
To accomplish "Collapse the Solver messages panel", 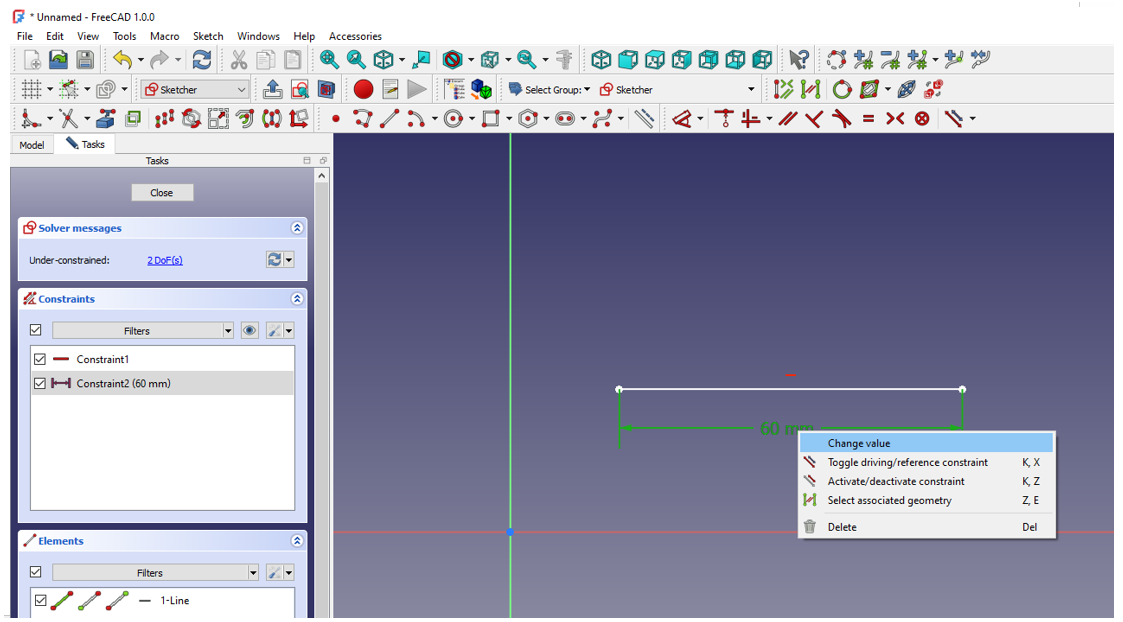I will coord(297,227).
